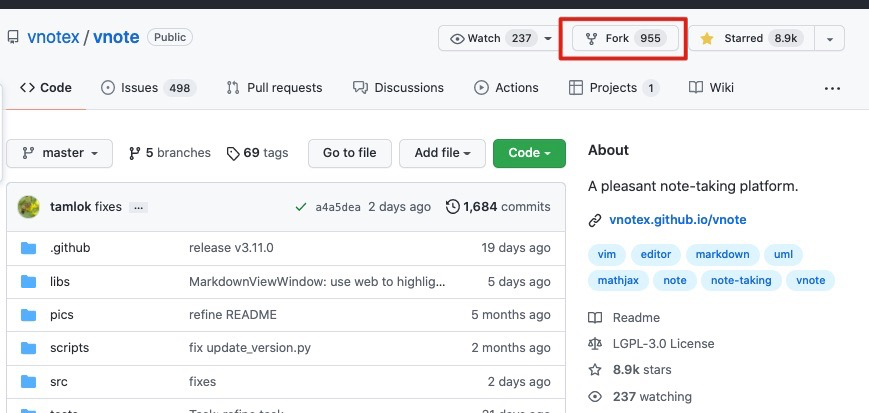Open the 'release v3.11.0' commit message
Screen dimensions: 869x413
(x=231, y=248)
